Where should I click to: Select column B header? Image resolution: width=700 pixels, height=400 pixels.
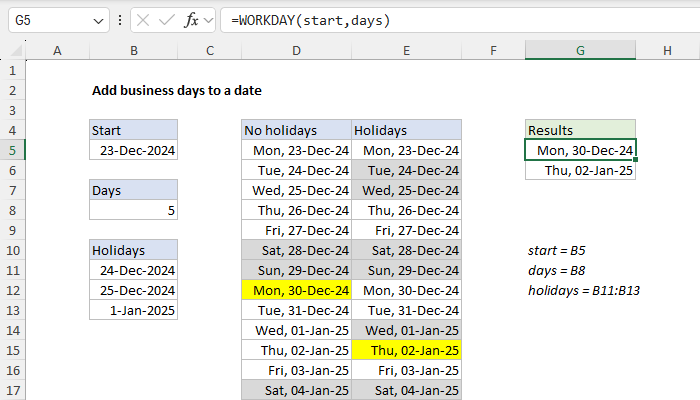click(133, 50)
